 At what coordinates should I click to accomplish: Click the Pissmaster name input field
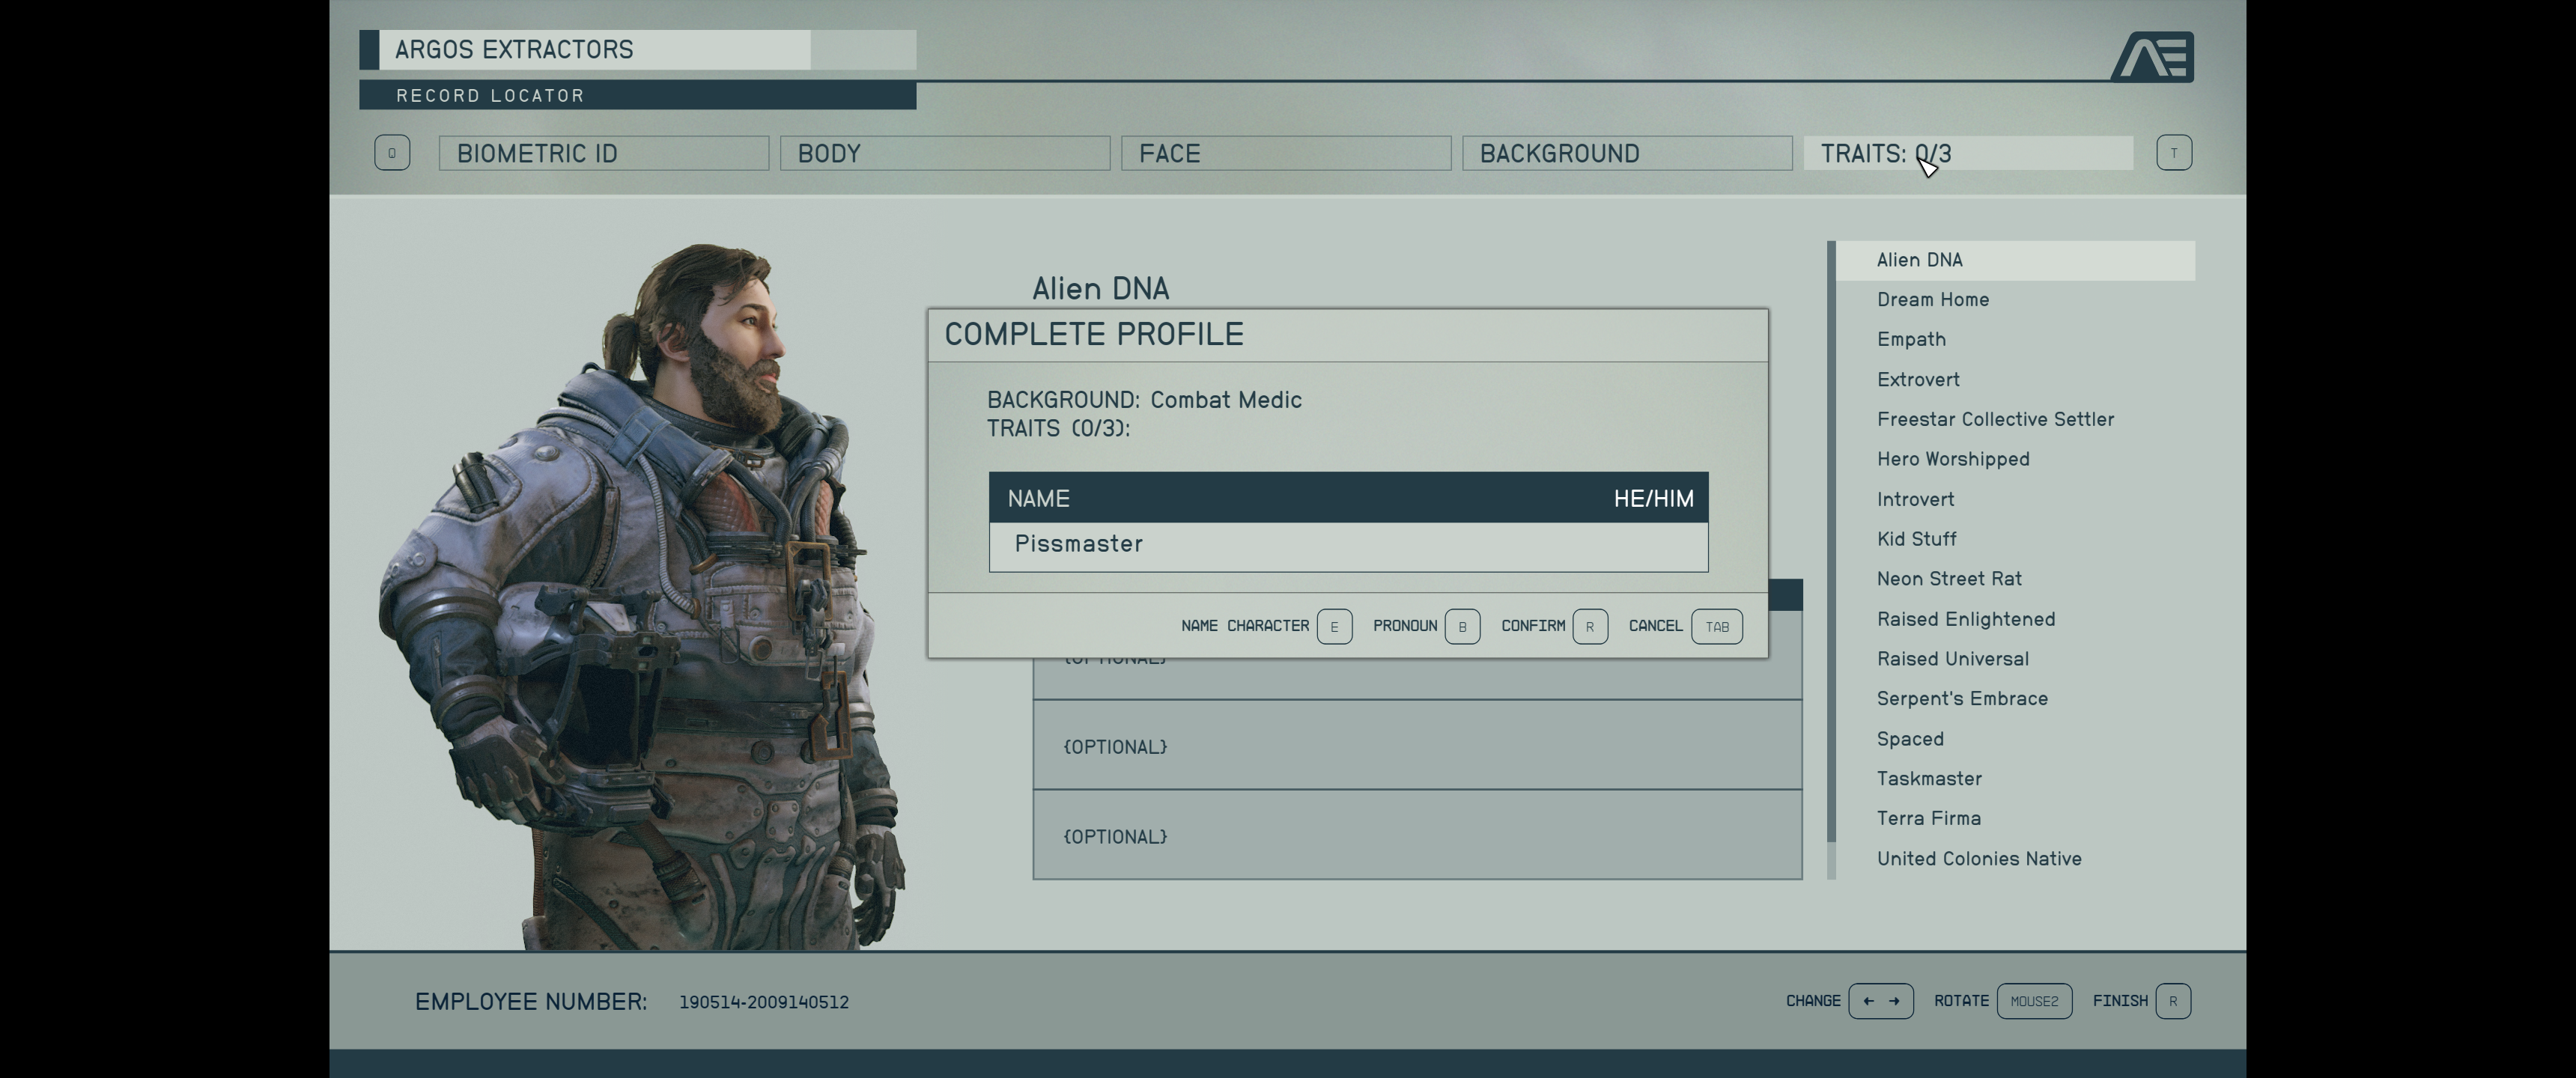tap(1348, 546)
